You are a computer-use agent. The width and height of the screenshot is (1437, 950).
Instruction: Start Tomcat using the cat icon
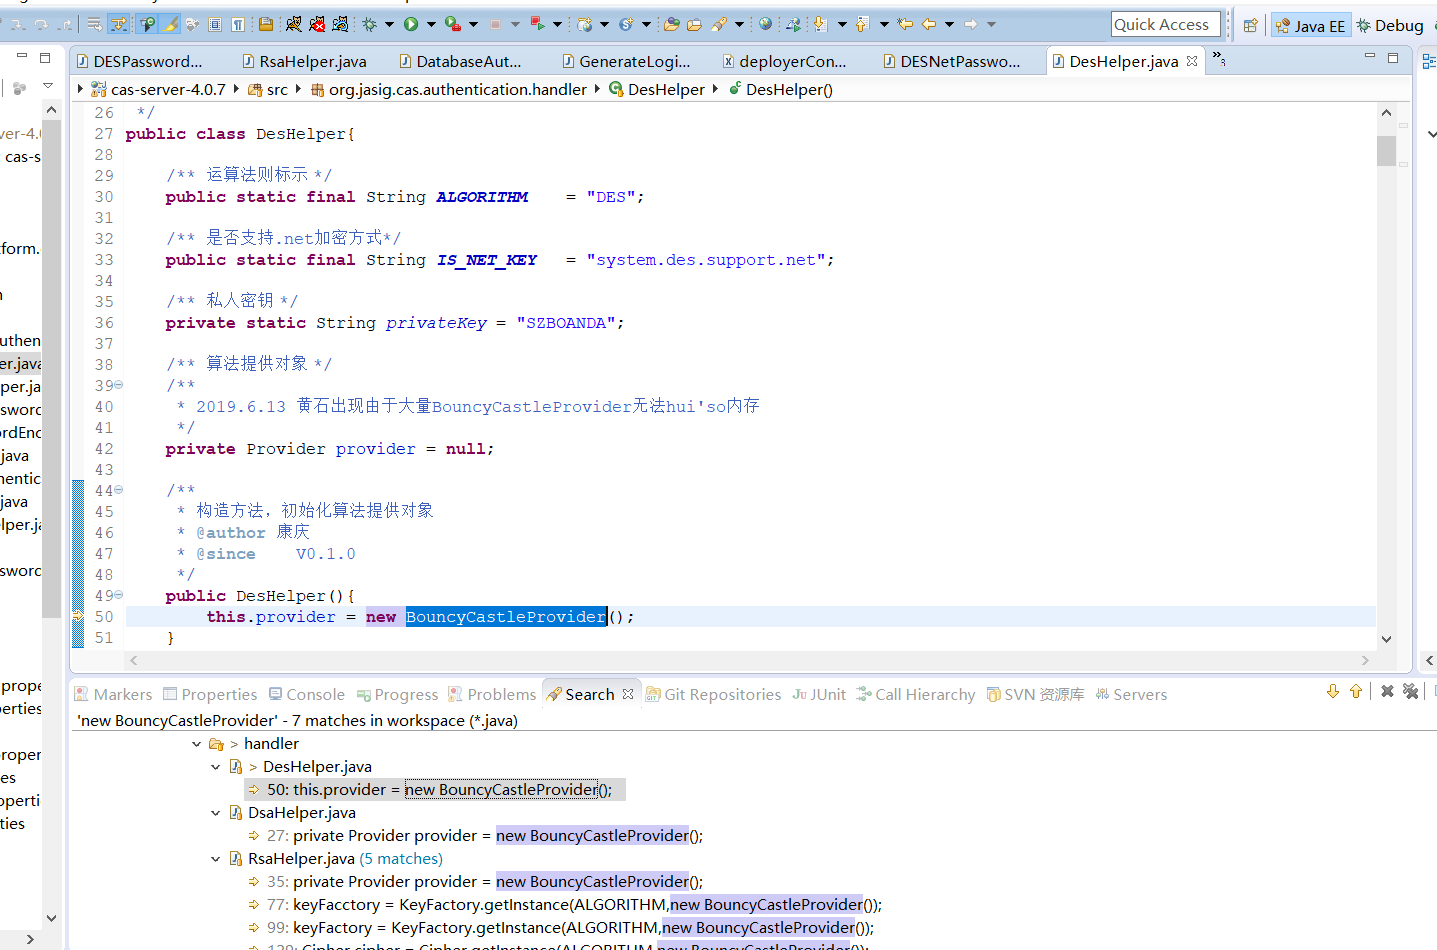293,24
